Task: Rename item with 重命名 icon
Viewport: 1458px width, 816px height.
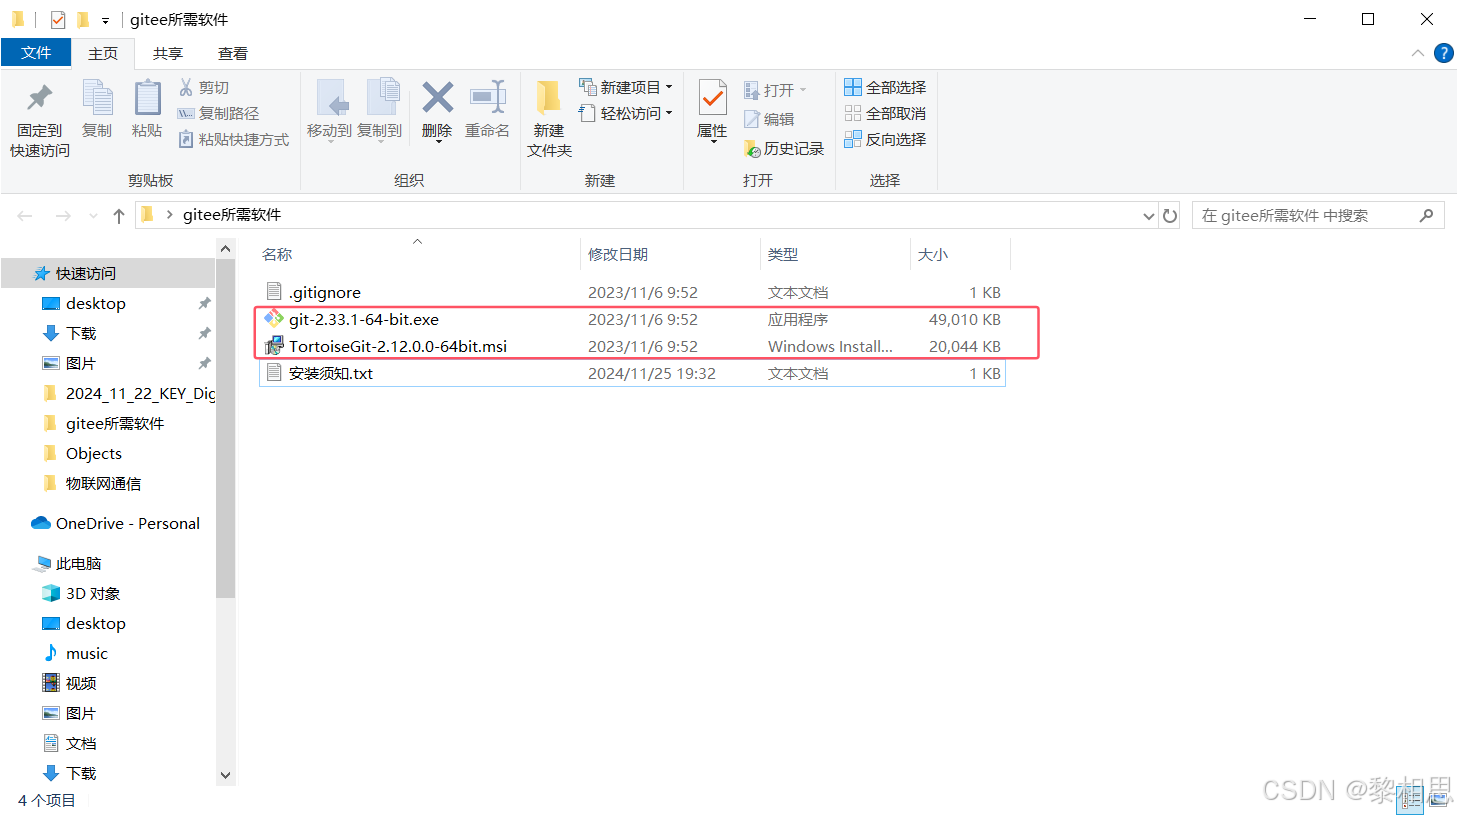Action: click(x=487, y=110)
